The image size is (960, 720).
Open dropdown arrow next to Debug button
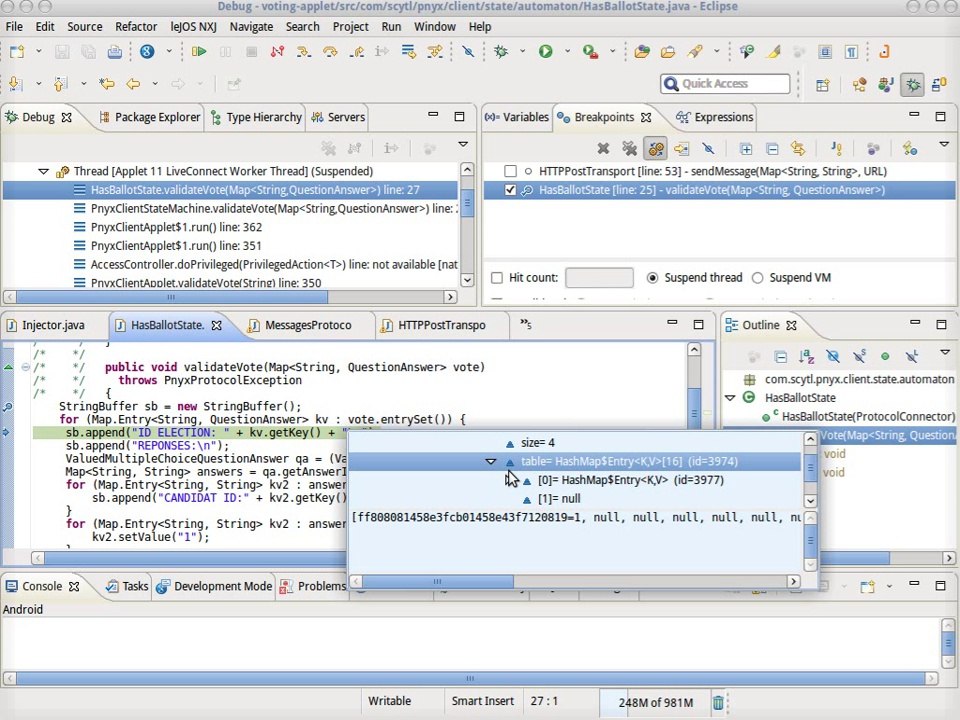(522, 51)
